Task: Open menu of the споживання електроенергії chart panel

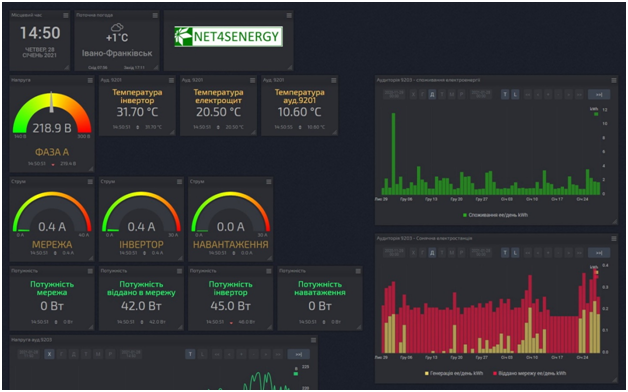Action: click(x=614, y=80)
